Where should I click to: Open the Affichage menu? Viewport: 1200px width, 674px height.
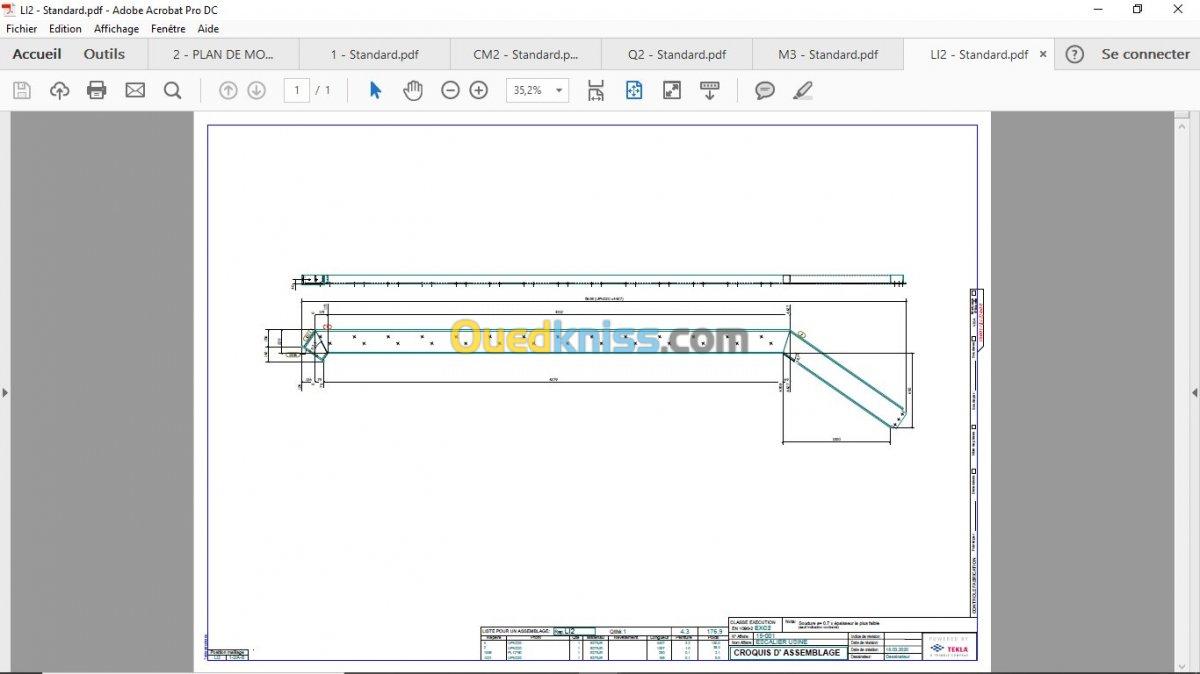tap(116, 29)
